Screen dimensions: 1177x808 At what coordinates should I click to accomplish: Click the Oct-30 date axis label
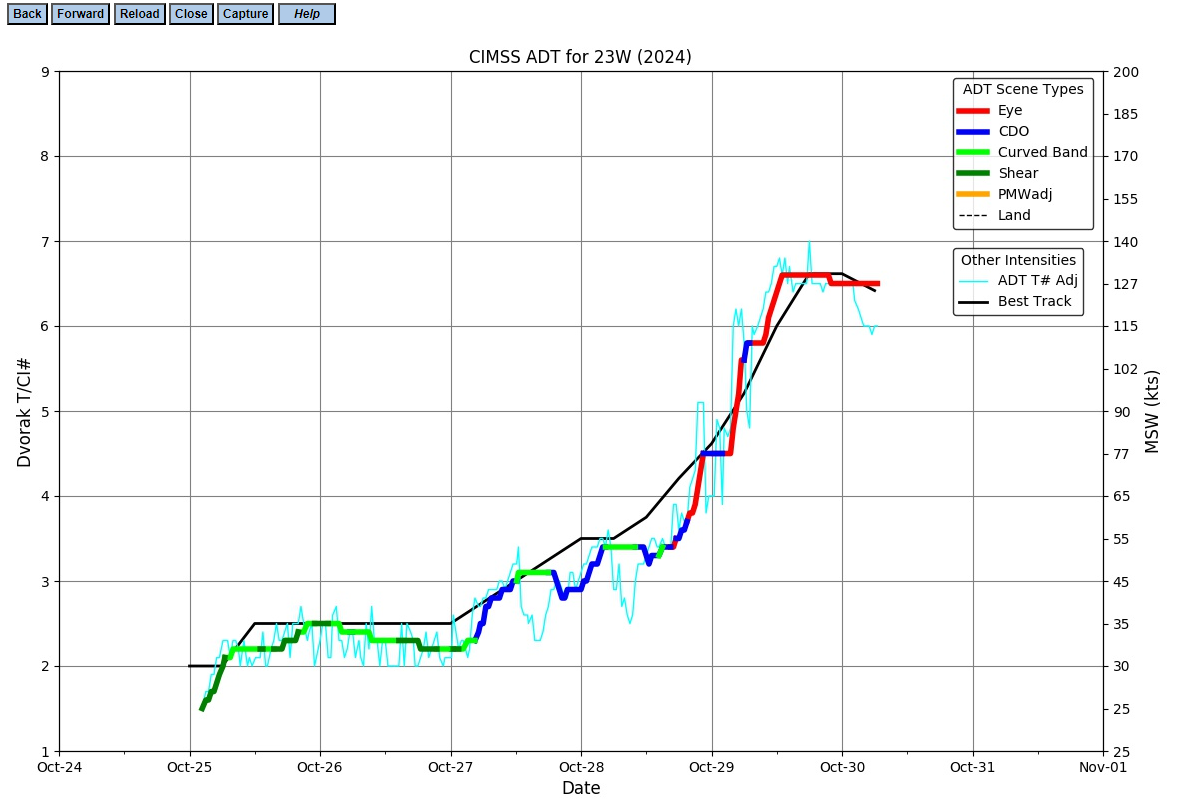842,767
